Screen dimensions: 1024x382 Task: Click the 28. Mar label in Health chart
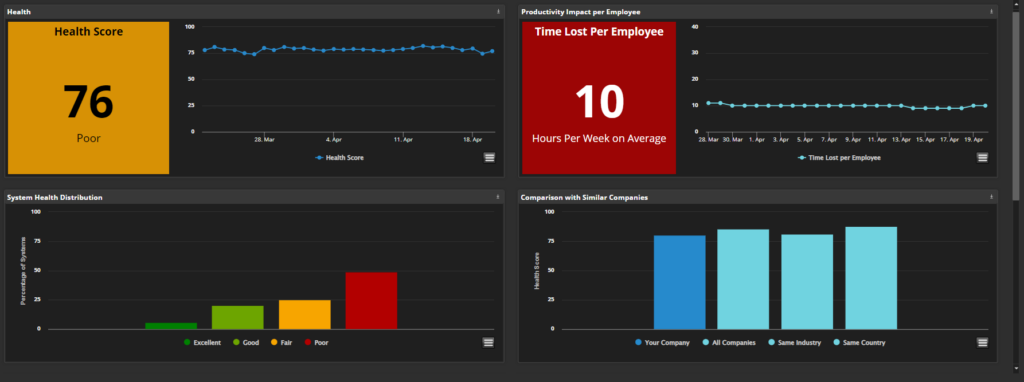click(x=263, y=140)
